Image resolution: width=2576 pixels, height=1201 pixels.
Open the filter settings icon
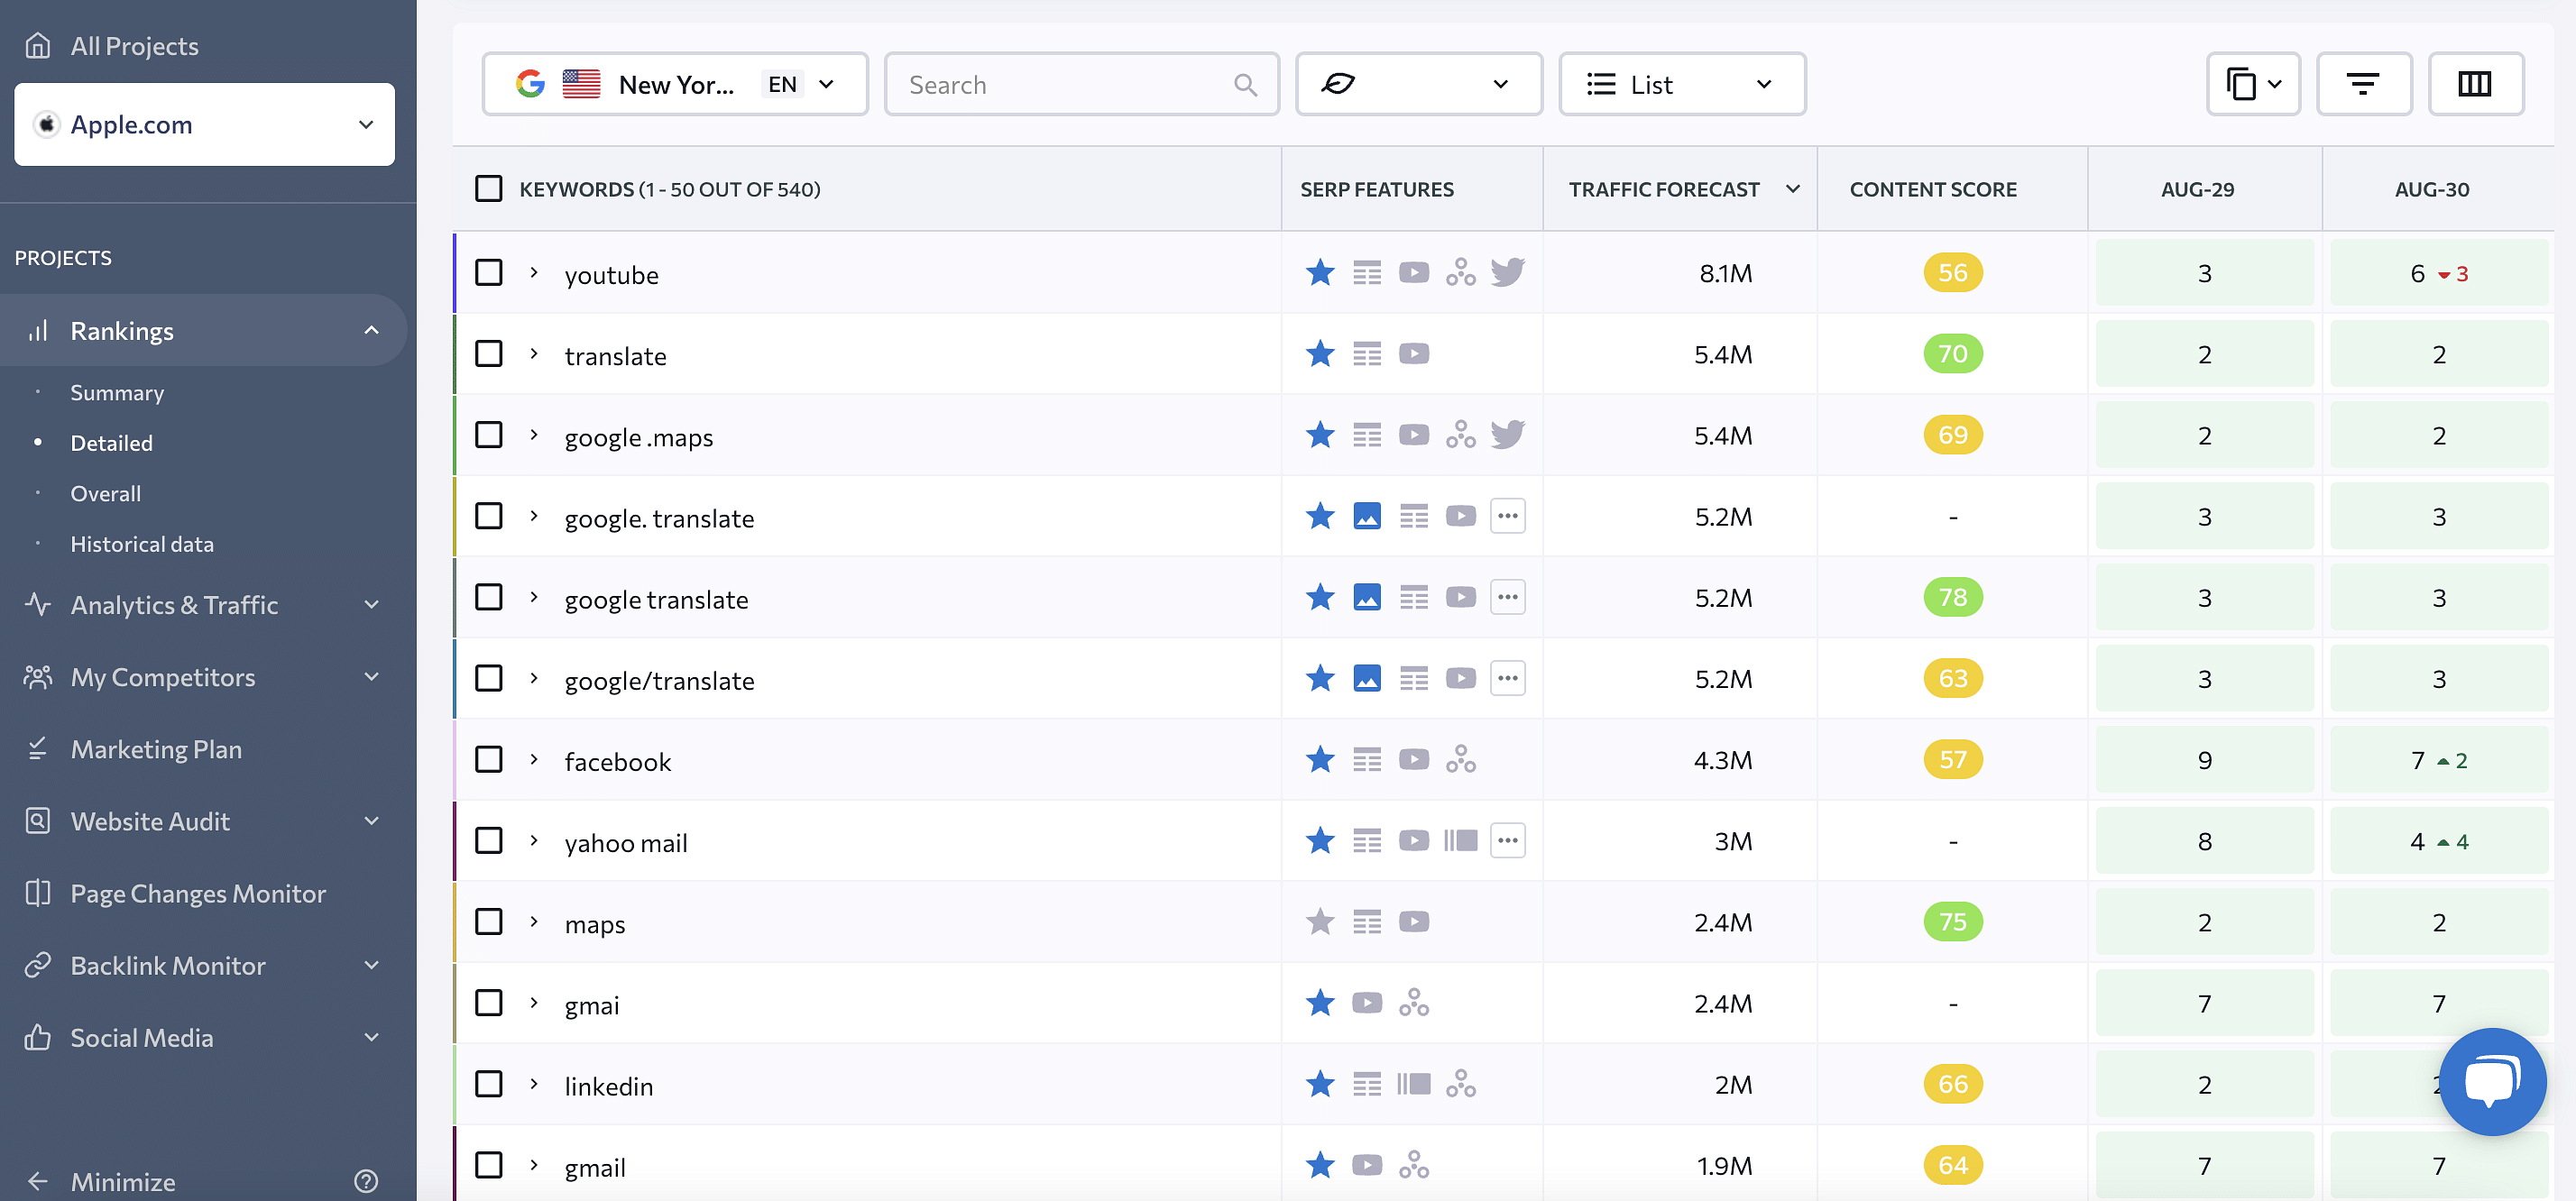(x=2364, y=84)
